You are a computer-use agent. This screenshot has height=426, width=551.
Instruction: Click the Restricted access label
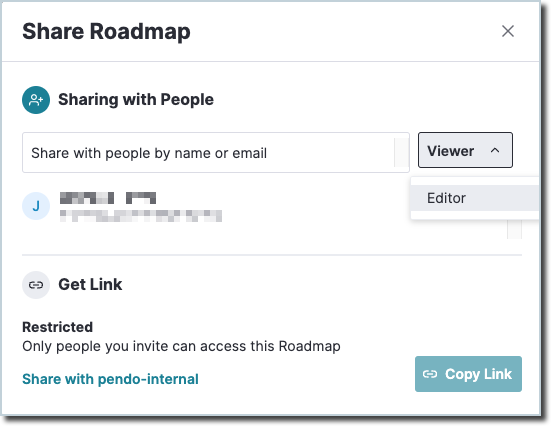click(x=58, y=327)
